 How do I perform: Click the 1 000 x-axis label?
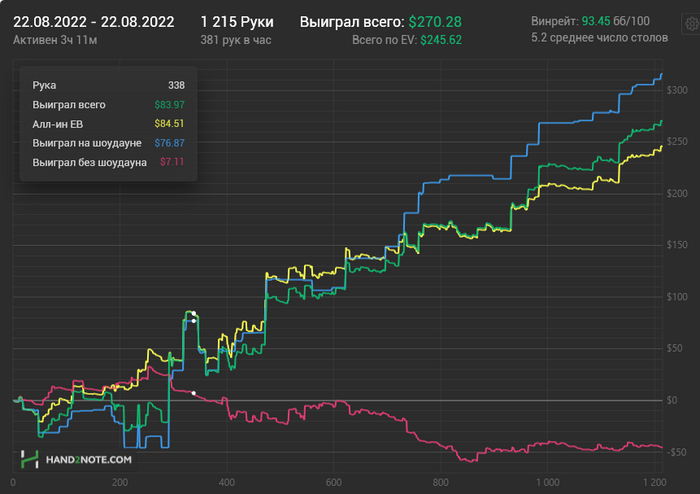coord(547,482)
